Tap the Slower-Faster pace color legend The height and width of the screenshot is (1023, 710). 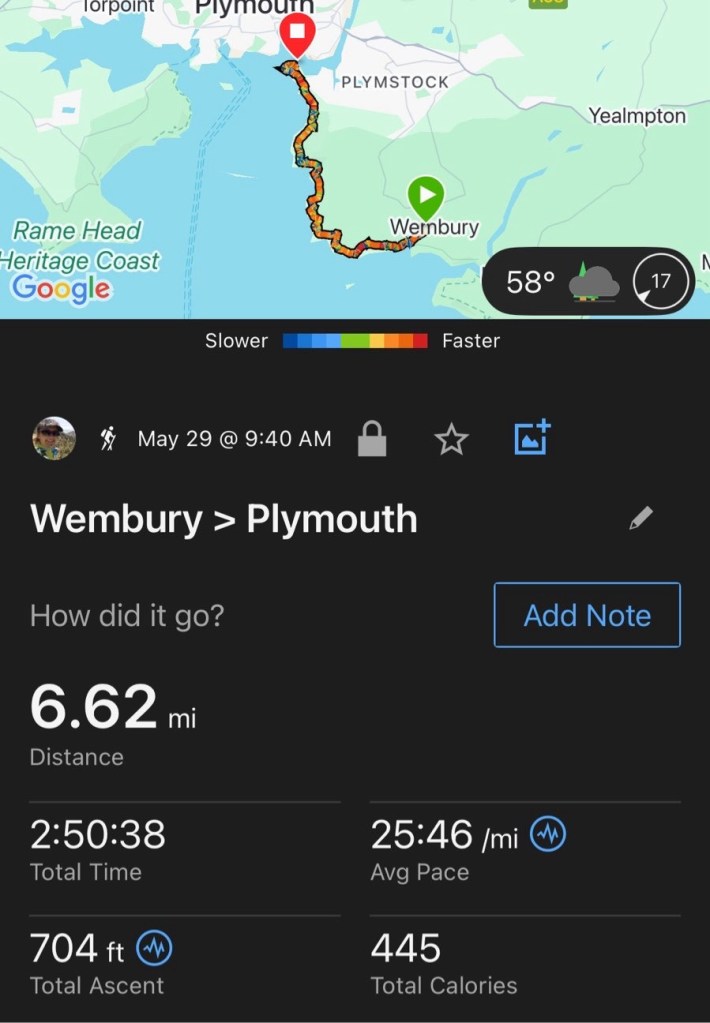pyautogui.click(x=355, y=341)
